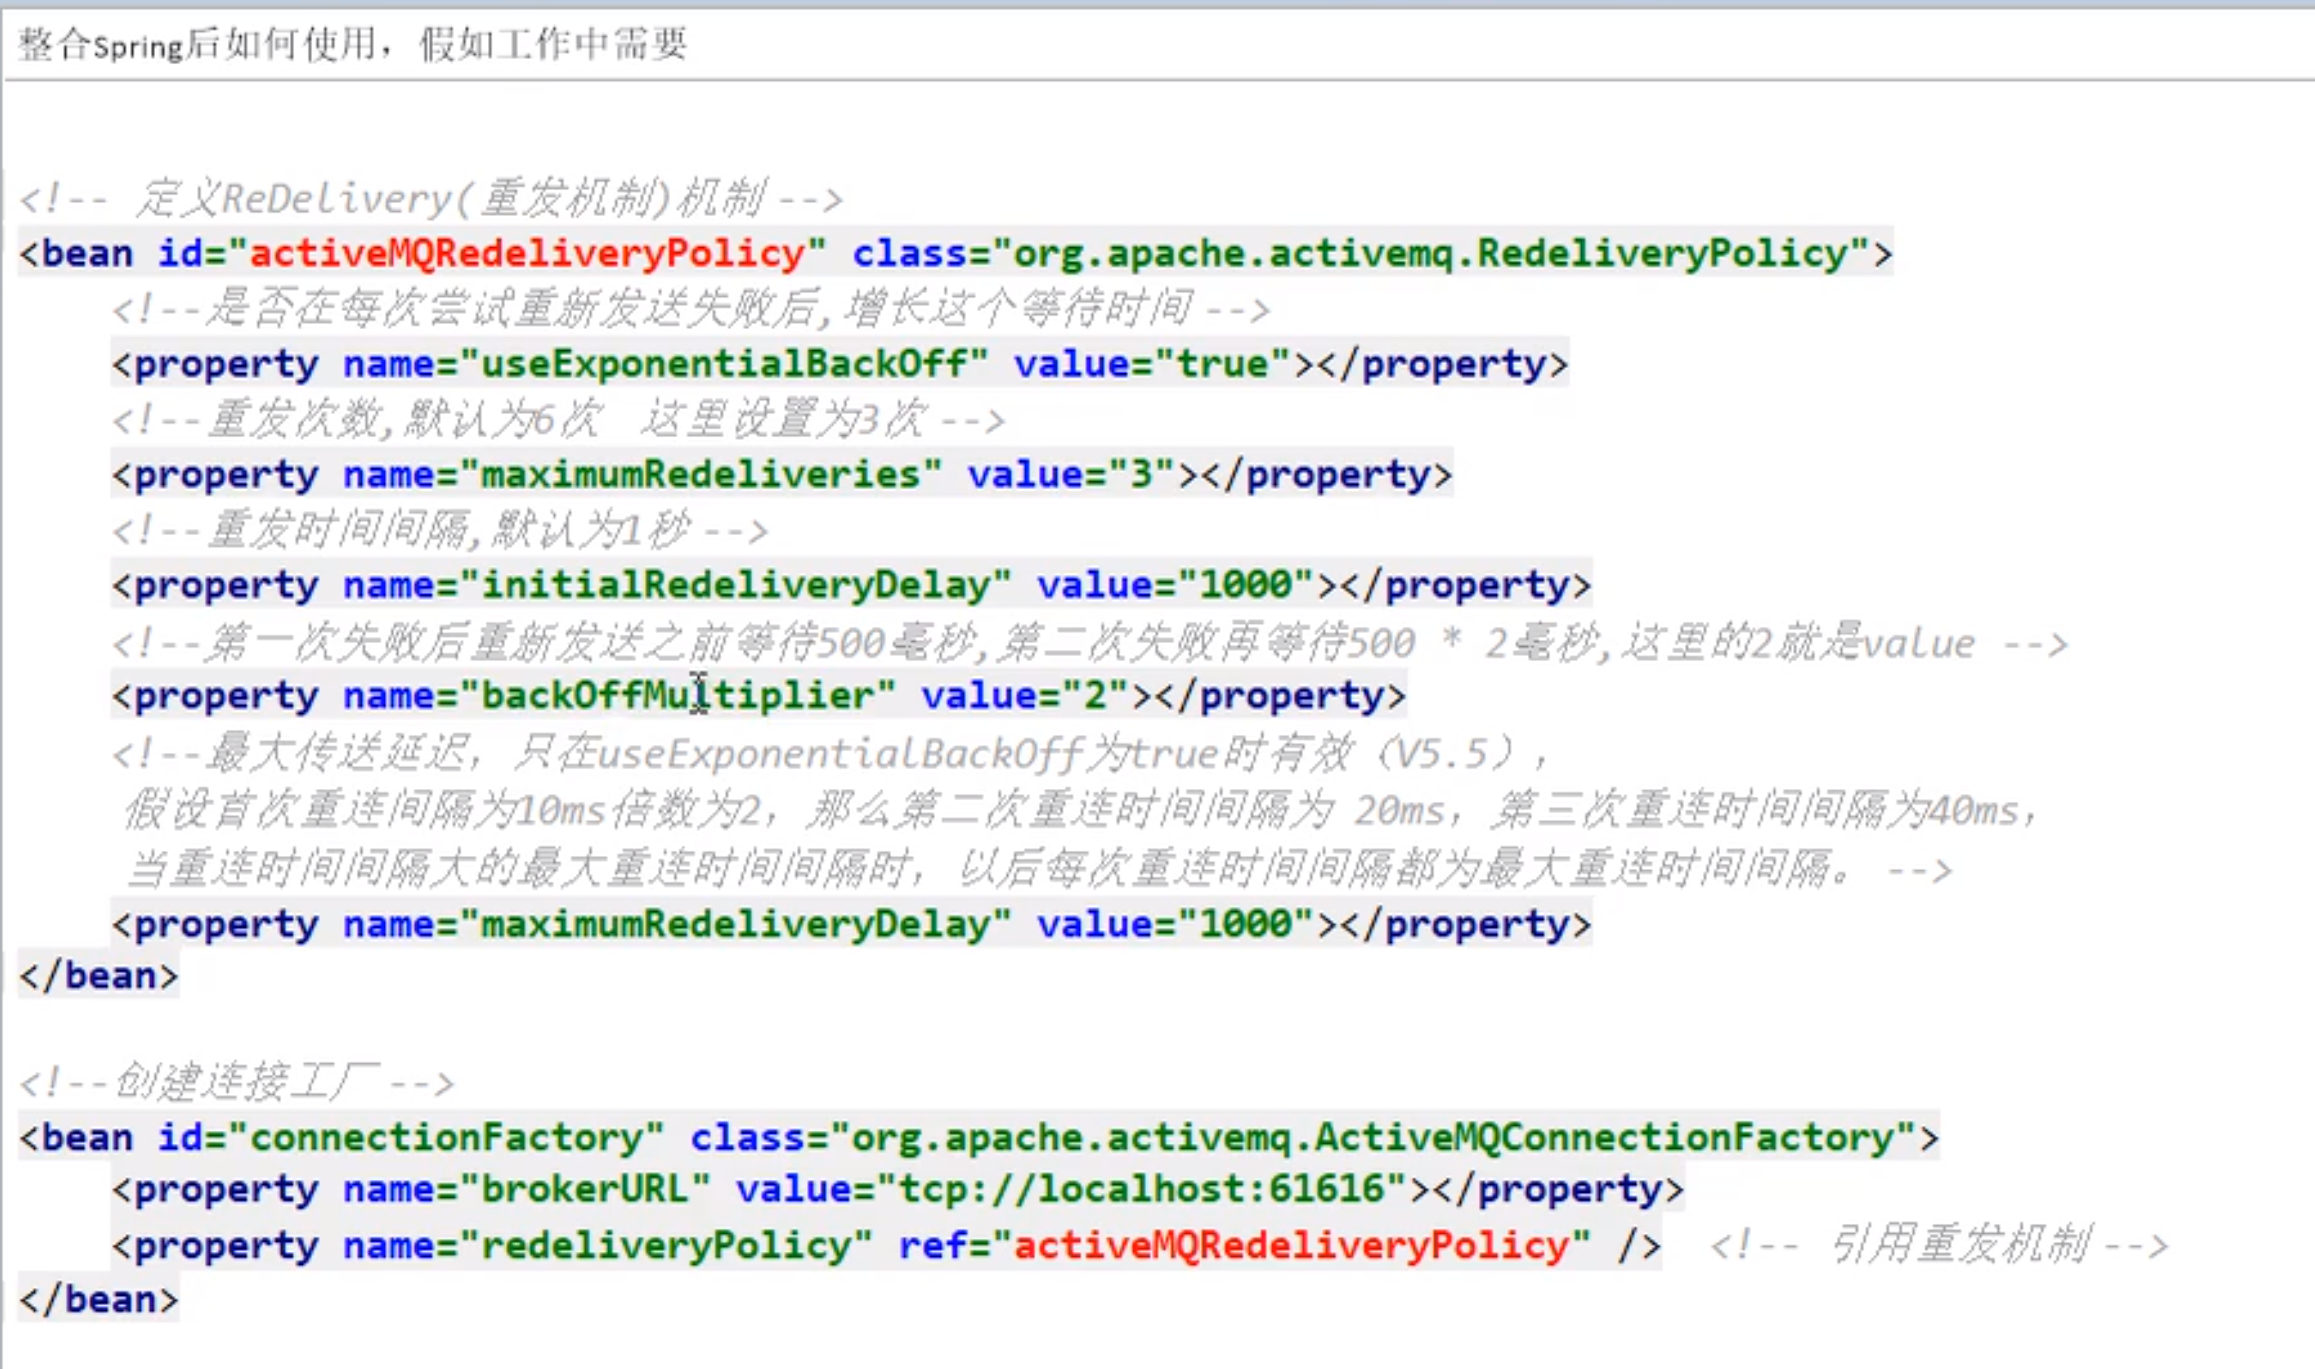Click the ActiveMQConnectionFactory class name

[x=1604, y=1138]
